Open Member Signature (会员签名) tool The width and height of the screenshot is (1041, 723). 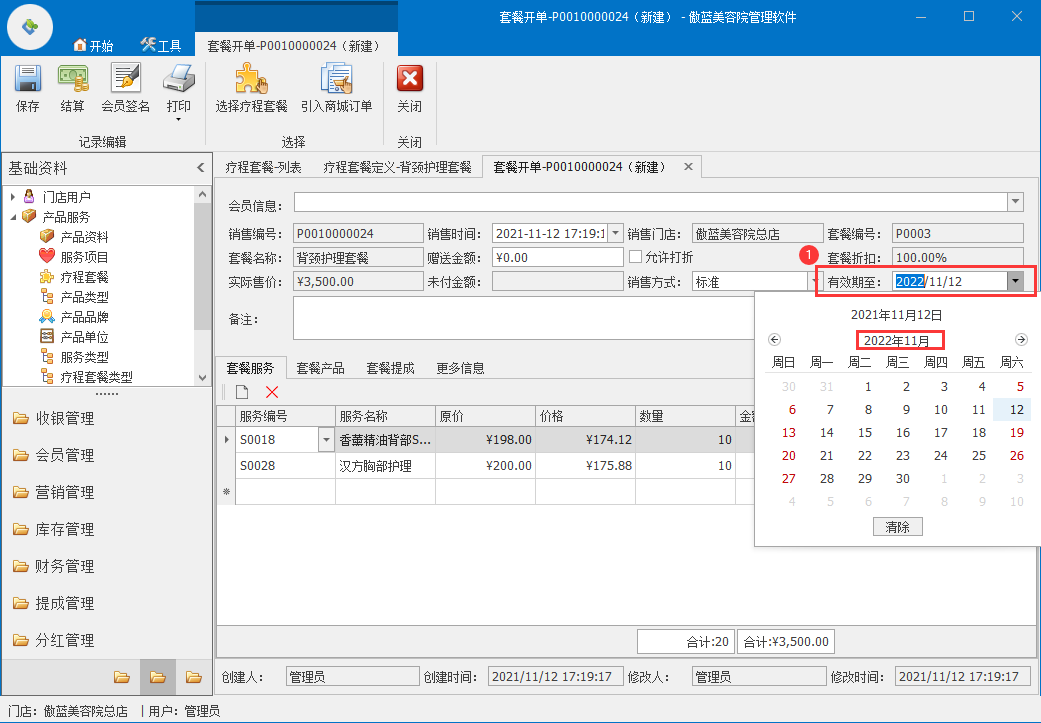(126, 80)
